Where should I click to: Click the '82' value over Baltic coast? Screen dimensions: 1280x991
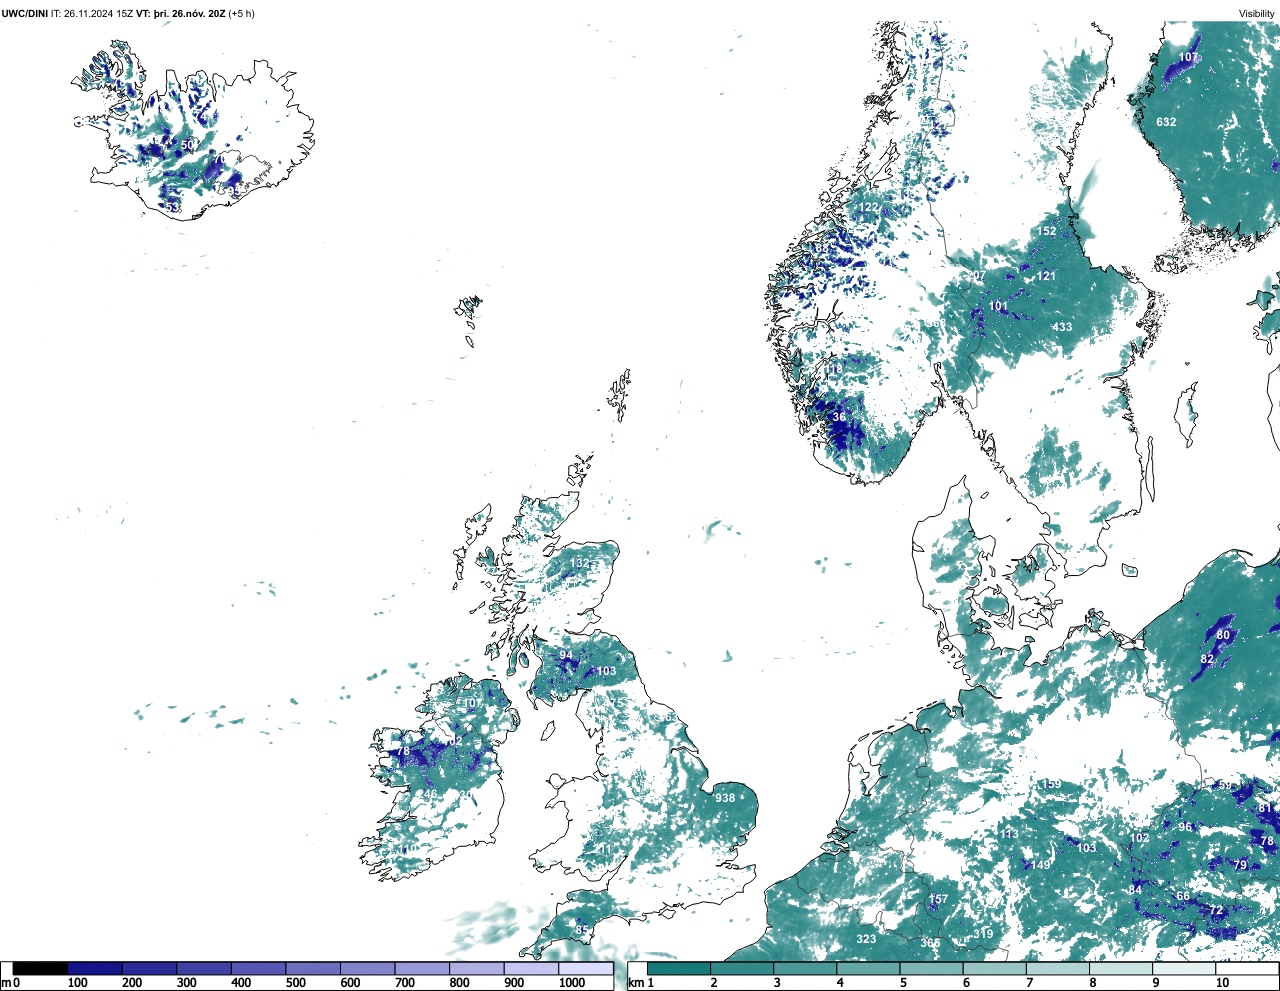click(1207, 660)
